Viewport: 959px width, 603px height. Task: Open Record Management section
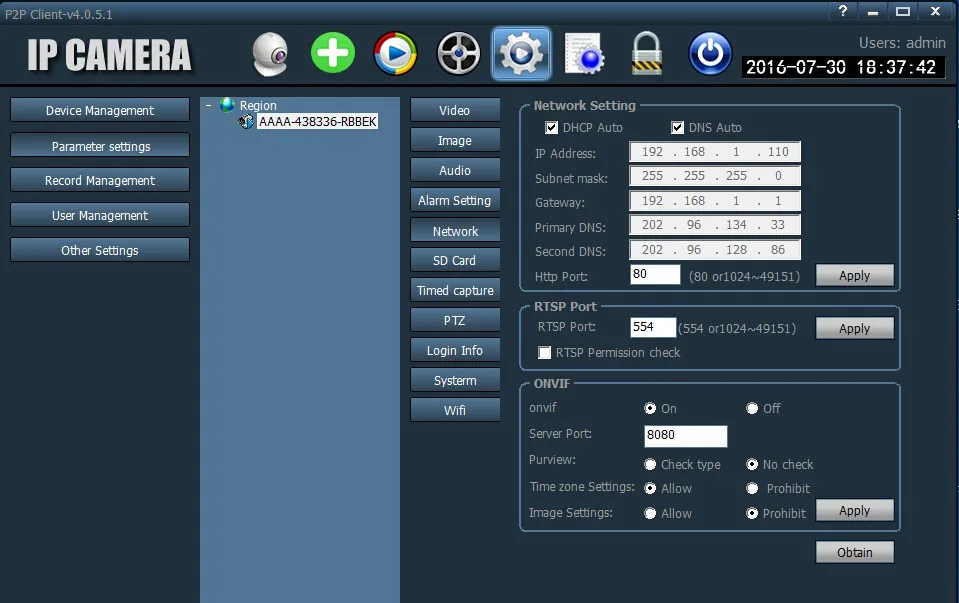[x=100, y=180]
